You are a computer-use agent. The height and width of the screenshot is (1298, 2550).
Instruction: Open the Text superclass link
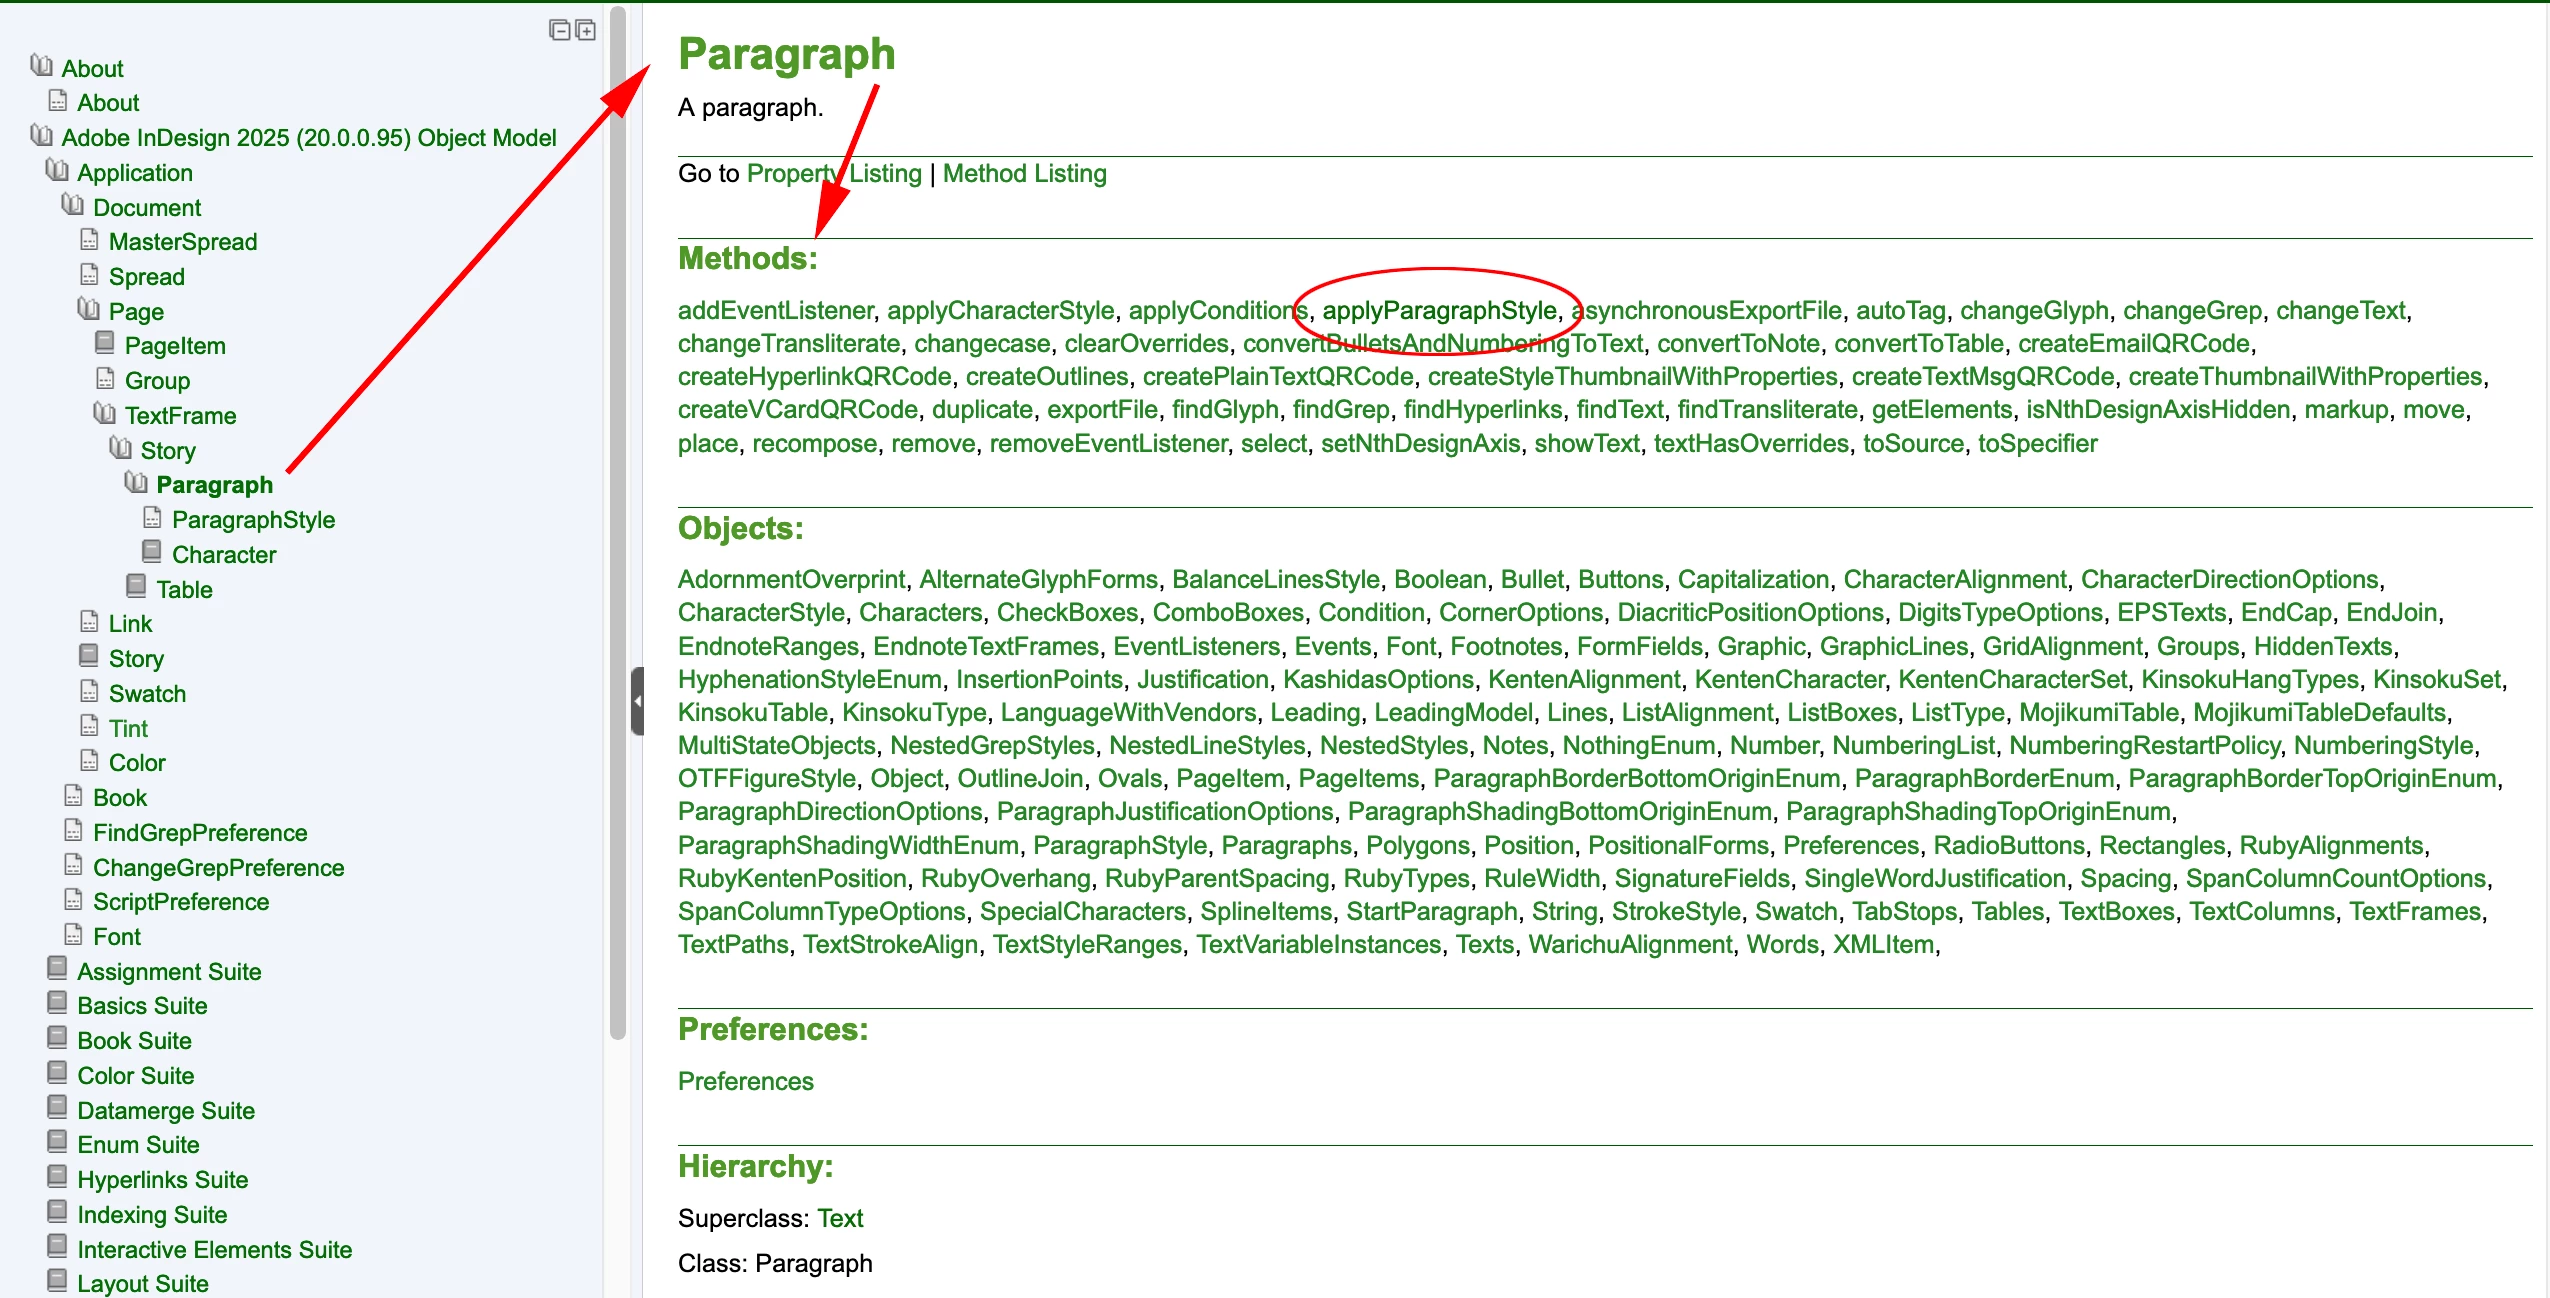(x=840, y=1219)
